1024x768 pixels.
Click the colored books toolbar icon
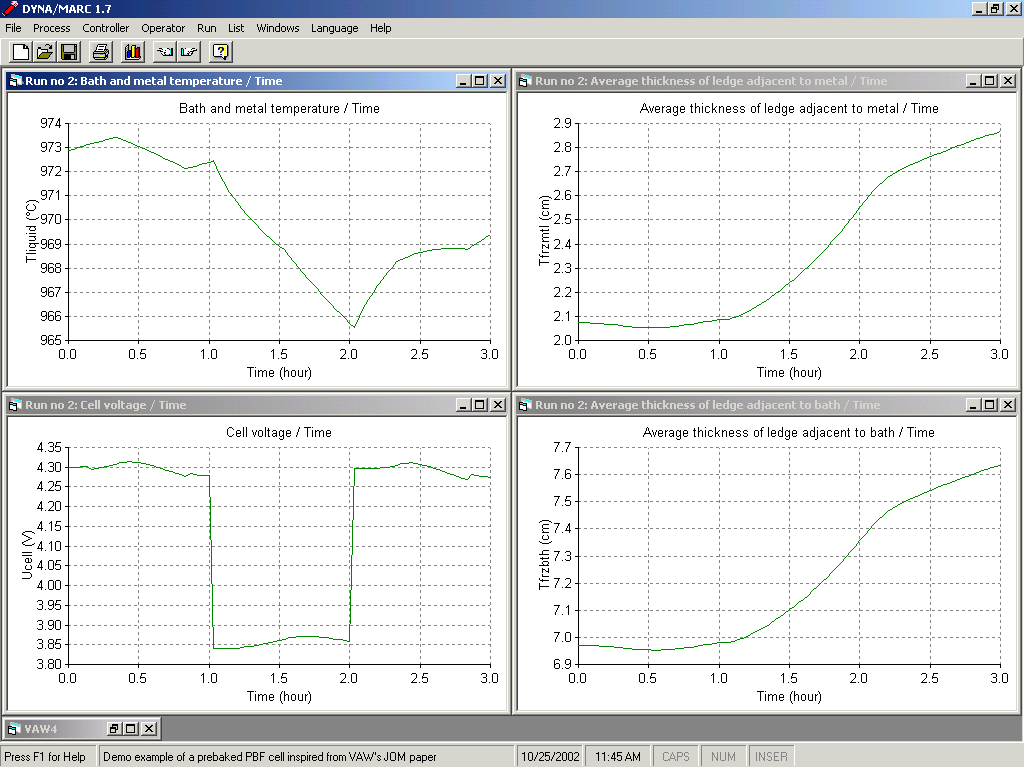pyautogui.click(x=132, y=51)
